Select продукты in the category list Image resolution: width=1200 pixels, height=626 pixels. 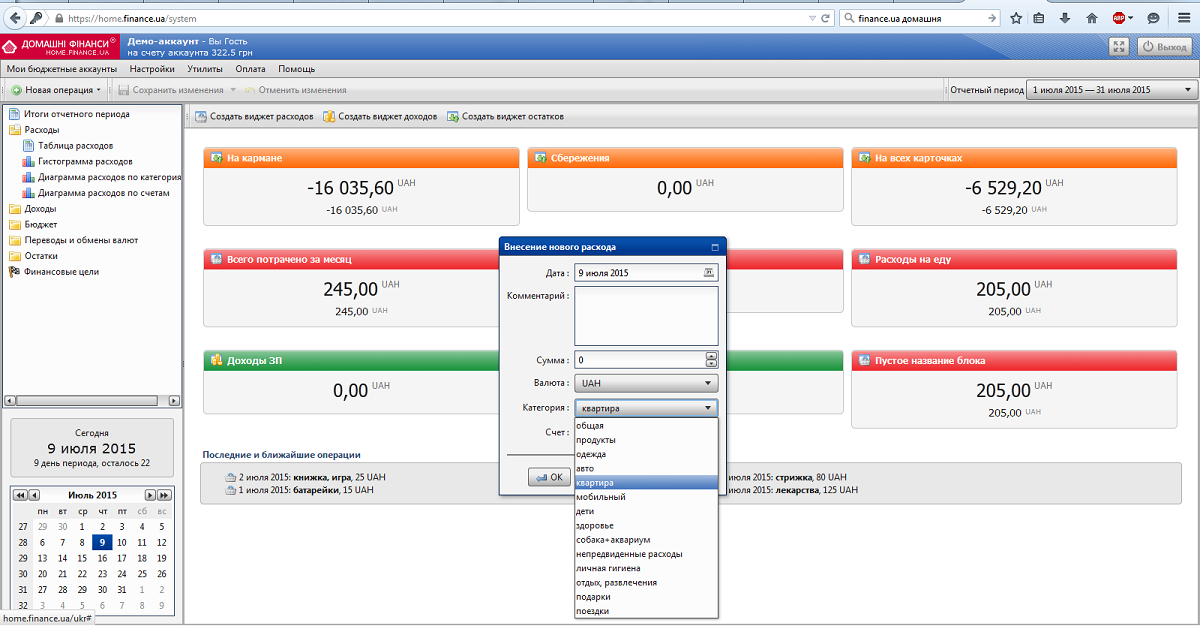tap(596, 440)
